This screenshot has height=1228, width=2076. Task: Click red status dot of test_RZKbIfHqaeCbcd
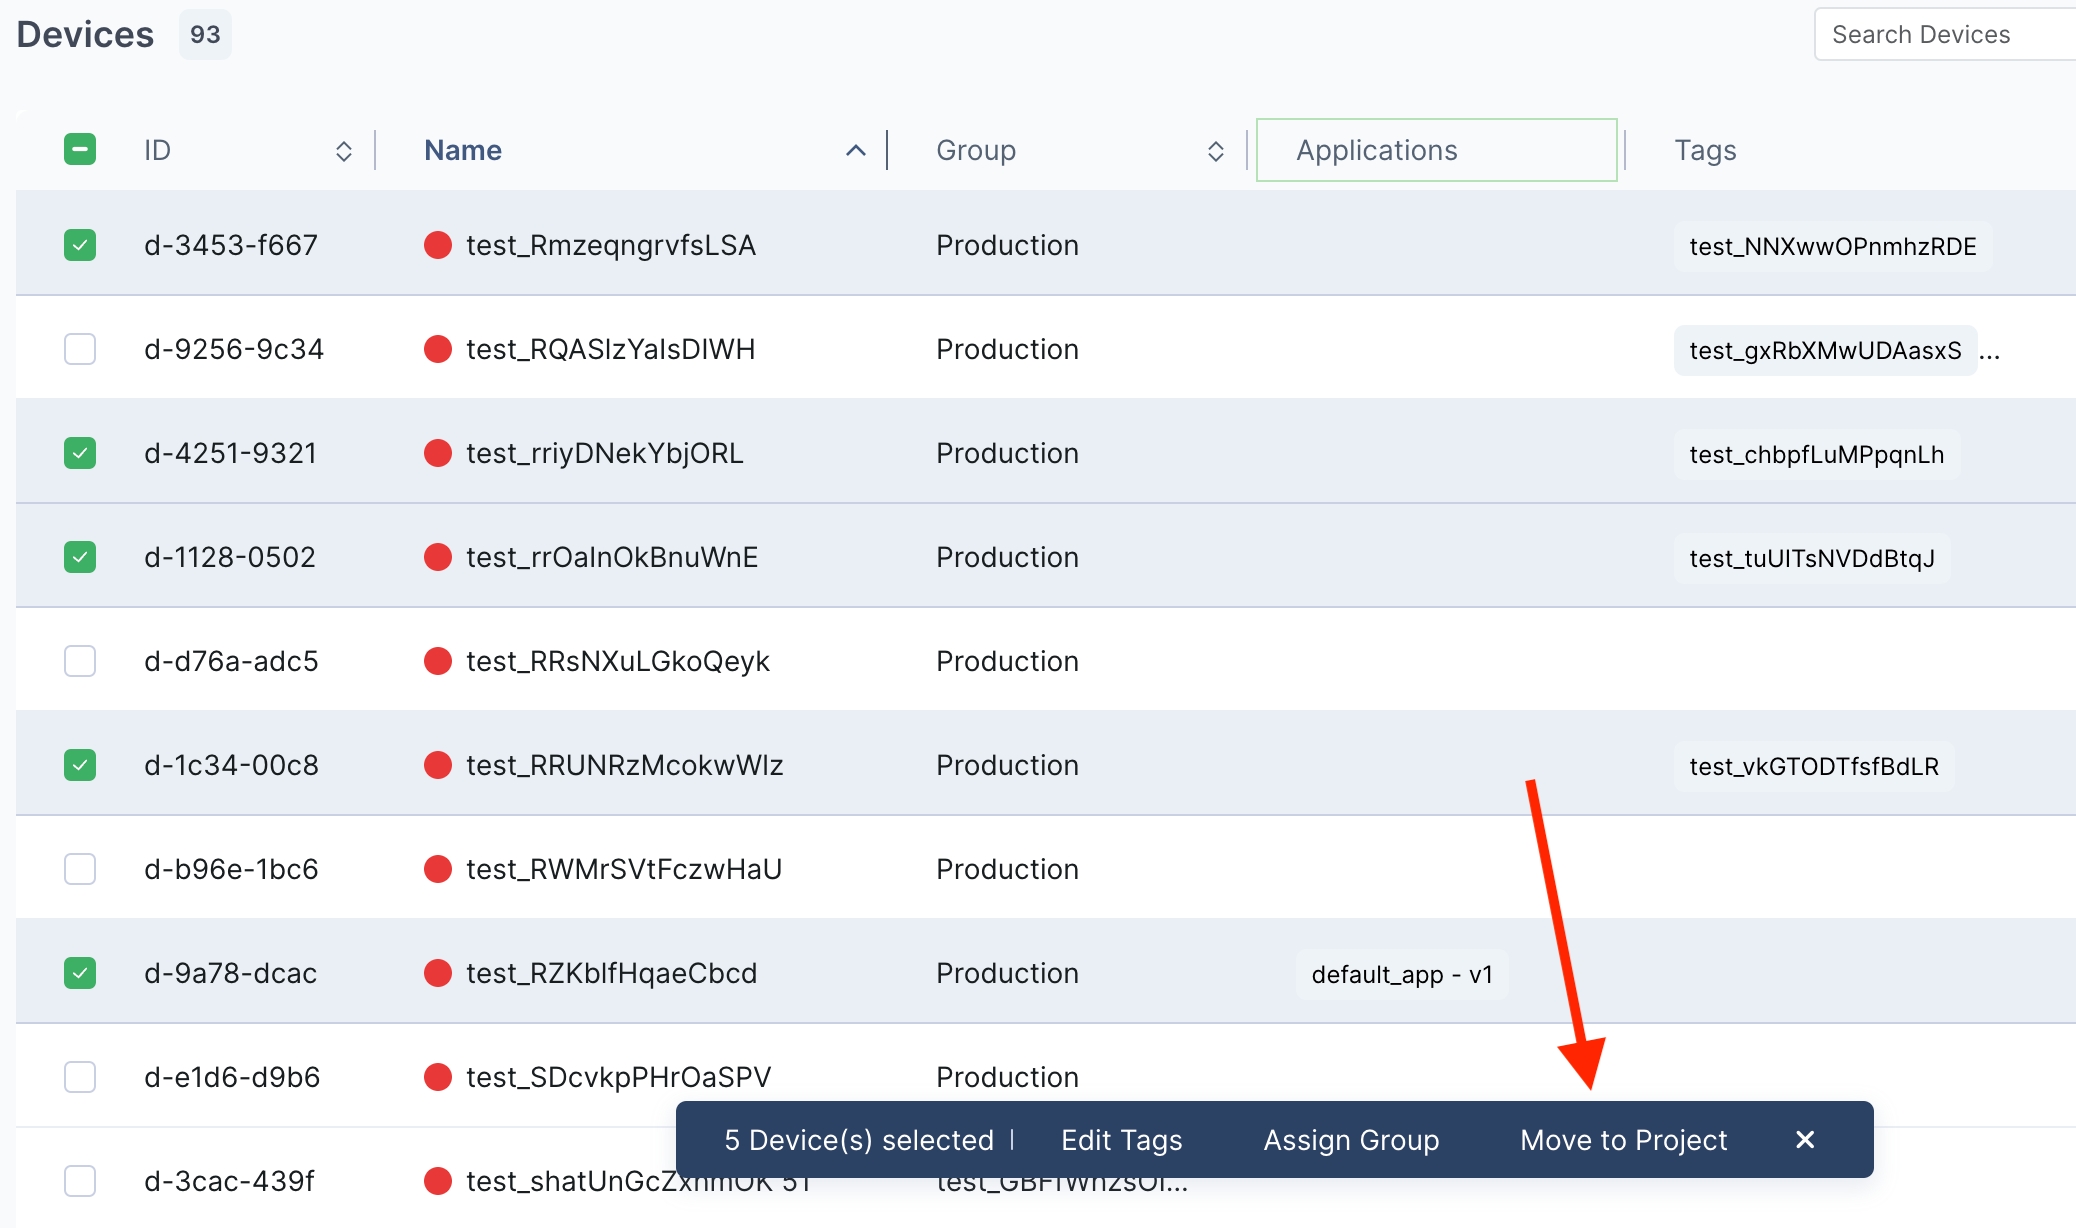click(437, 973)
